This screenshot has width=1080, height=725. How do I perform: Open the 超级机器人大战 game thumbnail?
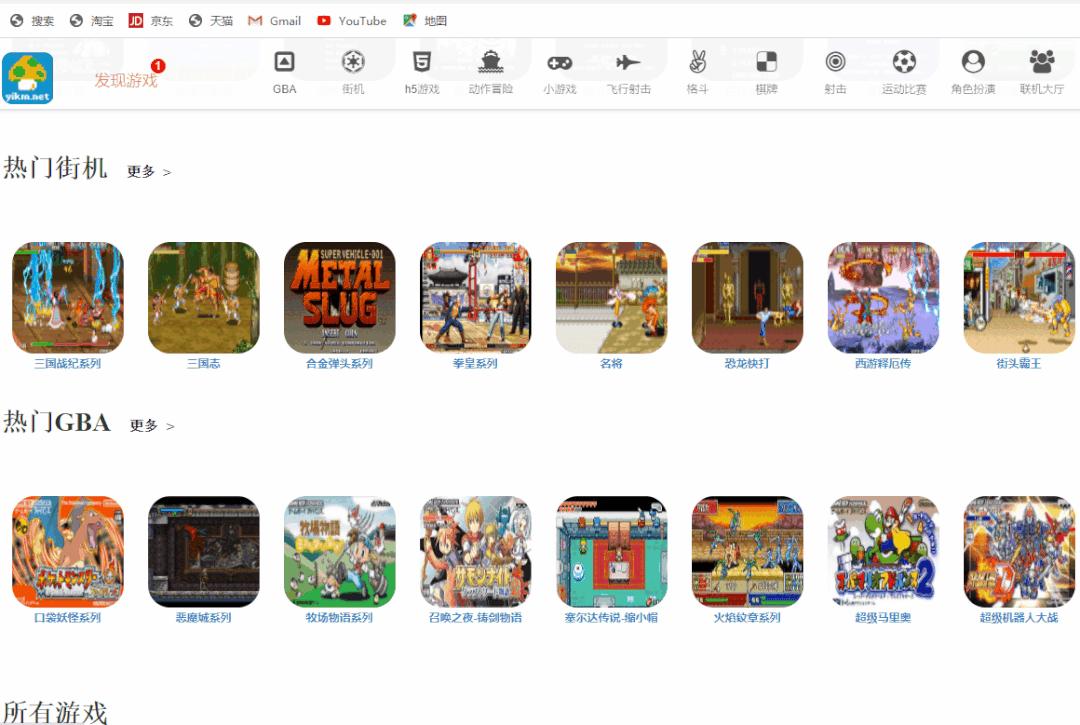point(1019,551)
